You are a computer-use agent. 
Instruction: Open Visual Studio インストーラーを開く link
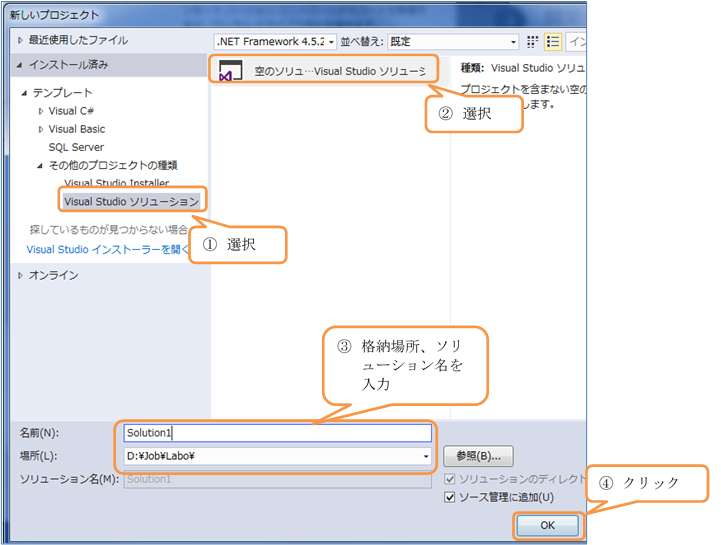107,250
